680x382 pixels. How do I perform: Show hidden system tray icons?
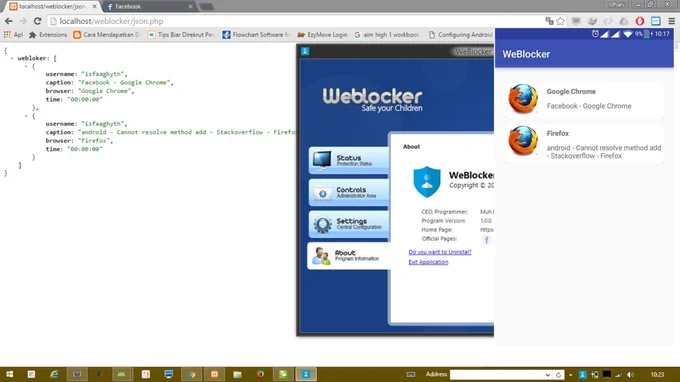(571, 375)
